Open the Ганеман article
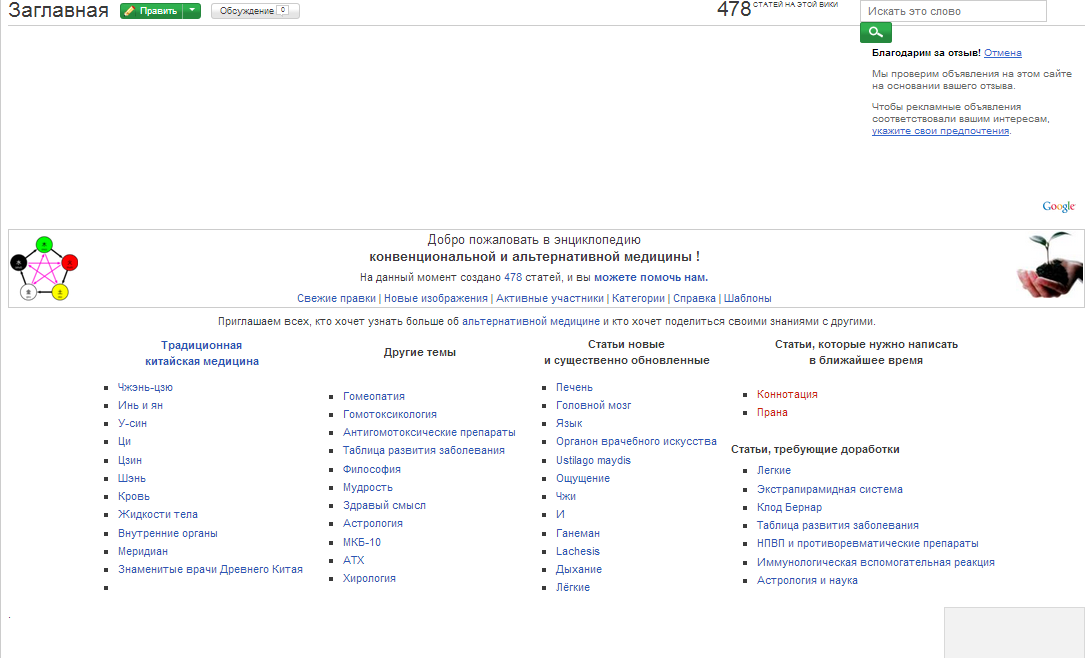This screenshot has height=658, width=1092. tap(577, 533)
